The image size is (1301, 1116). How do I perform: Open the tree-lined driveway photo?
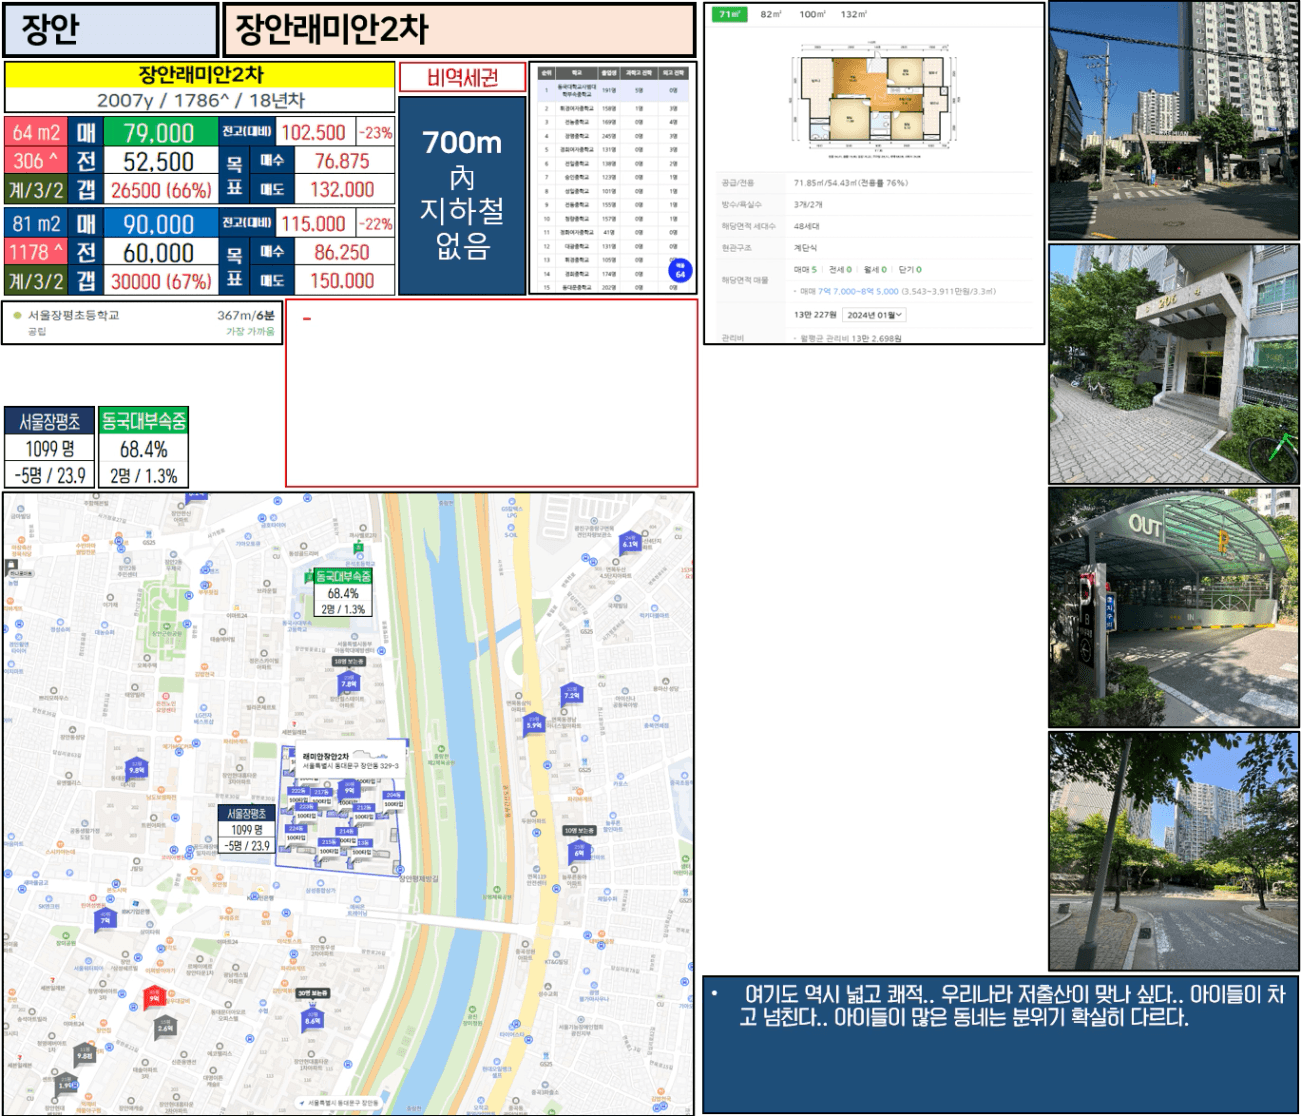click(1173, 850)
